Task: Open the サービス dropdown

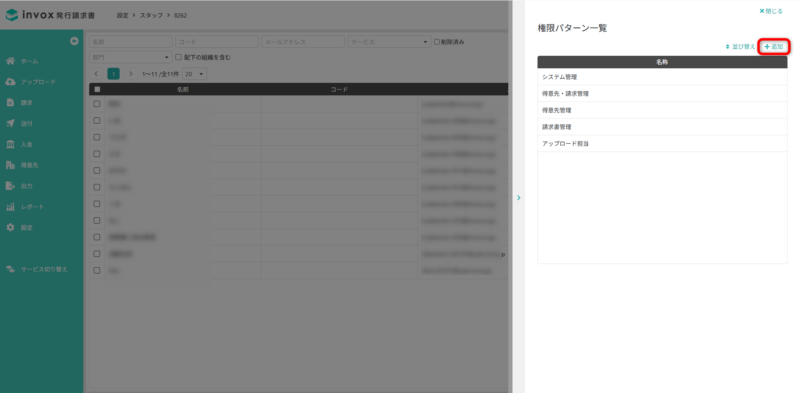Action: click(x=389, y=42)
